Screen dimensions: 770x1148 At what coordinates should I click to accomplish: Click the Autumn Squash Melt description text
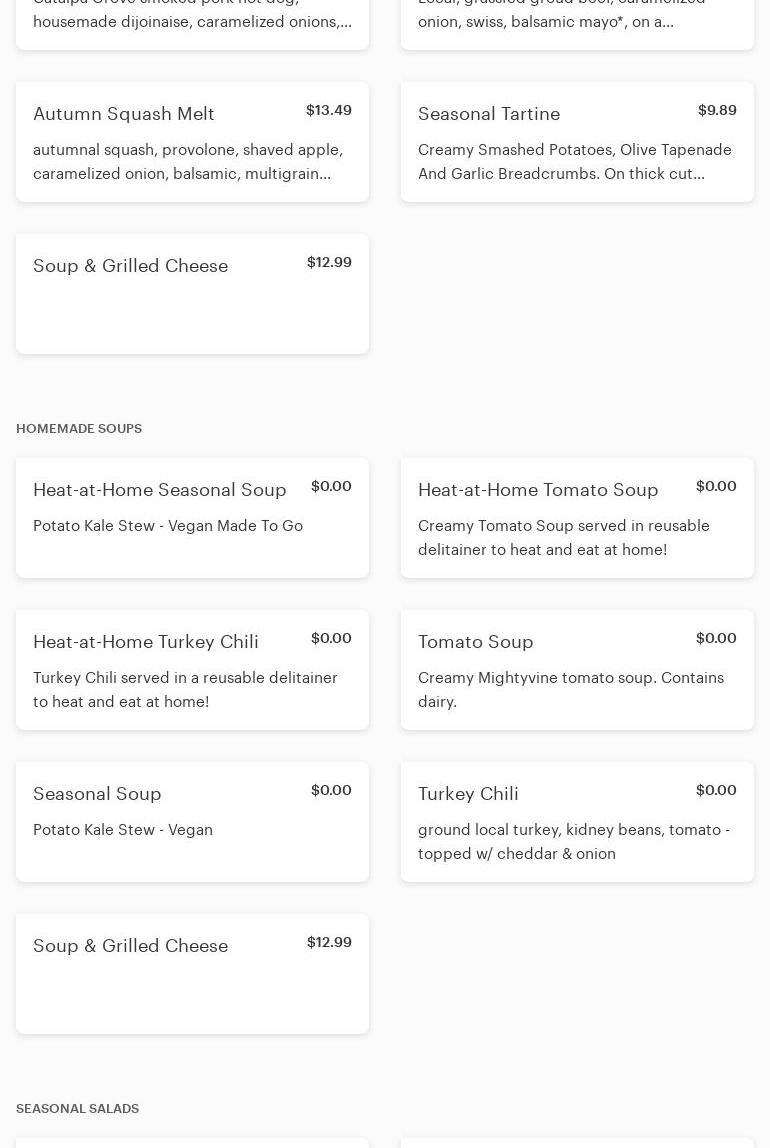pos(188,162)
